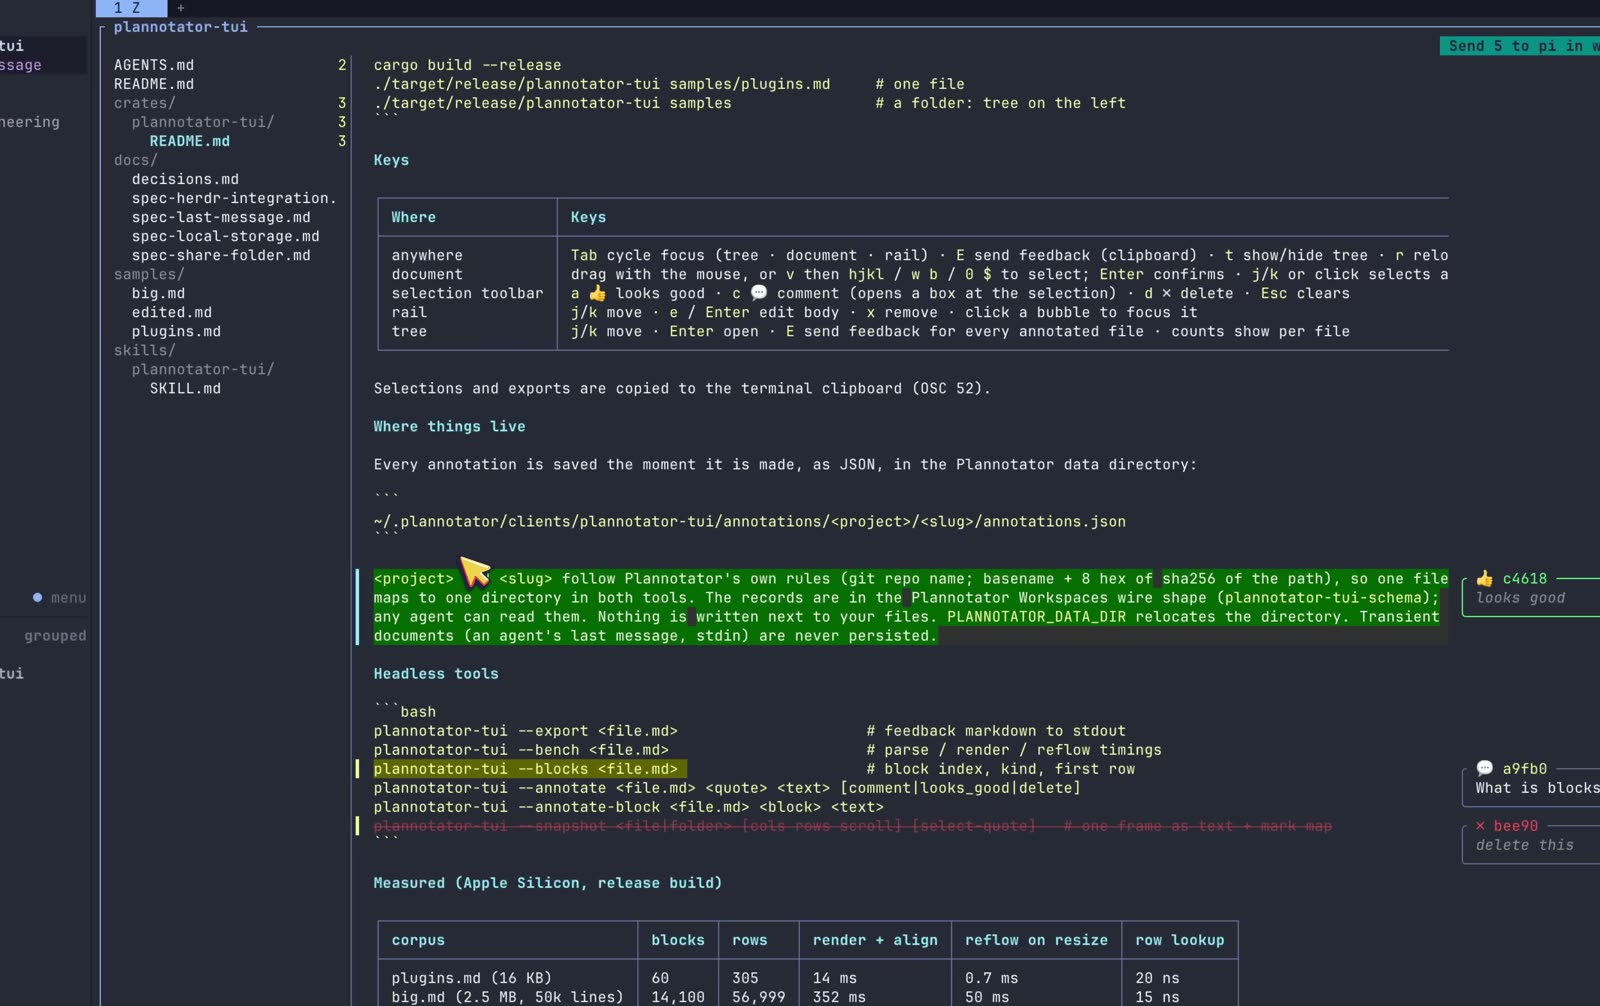The width and height of the screenshot is (1600, 1006).
Task: Click the plannotator-tui pane title
Action: (x=181, y=27)
